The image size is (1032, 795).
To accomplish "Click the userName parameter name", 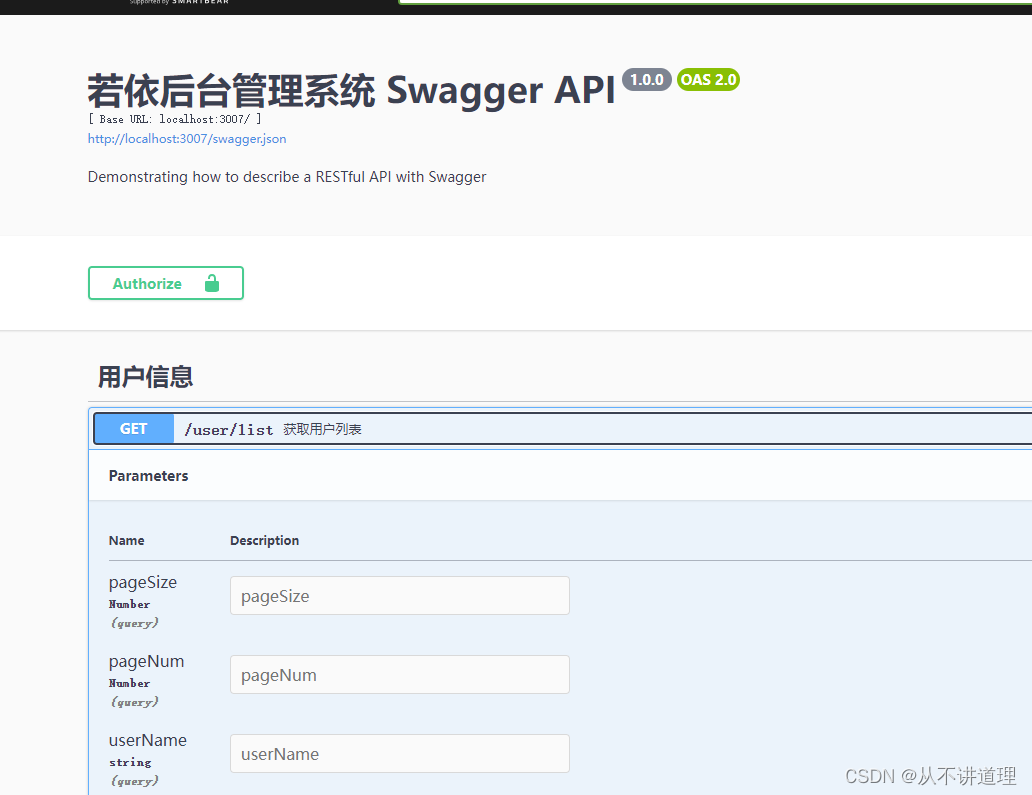I will [x=147, y=740].
